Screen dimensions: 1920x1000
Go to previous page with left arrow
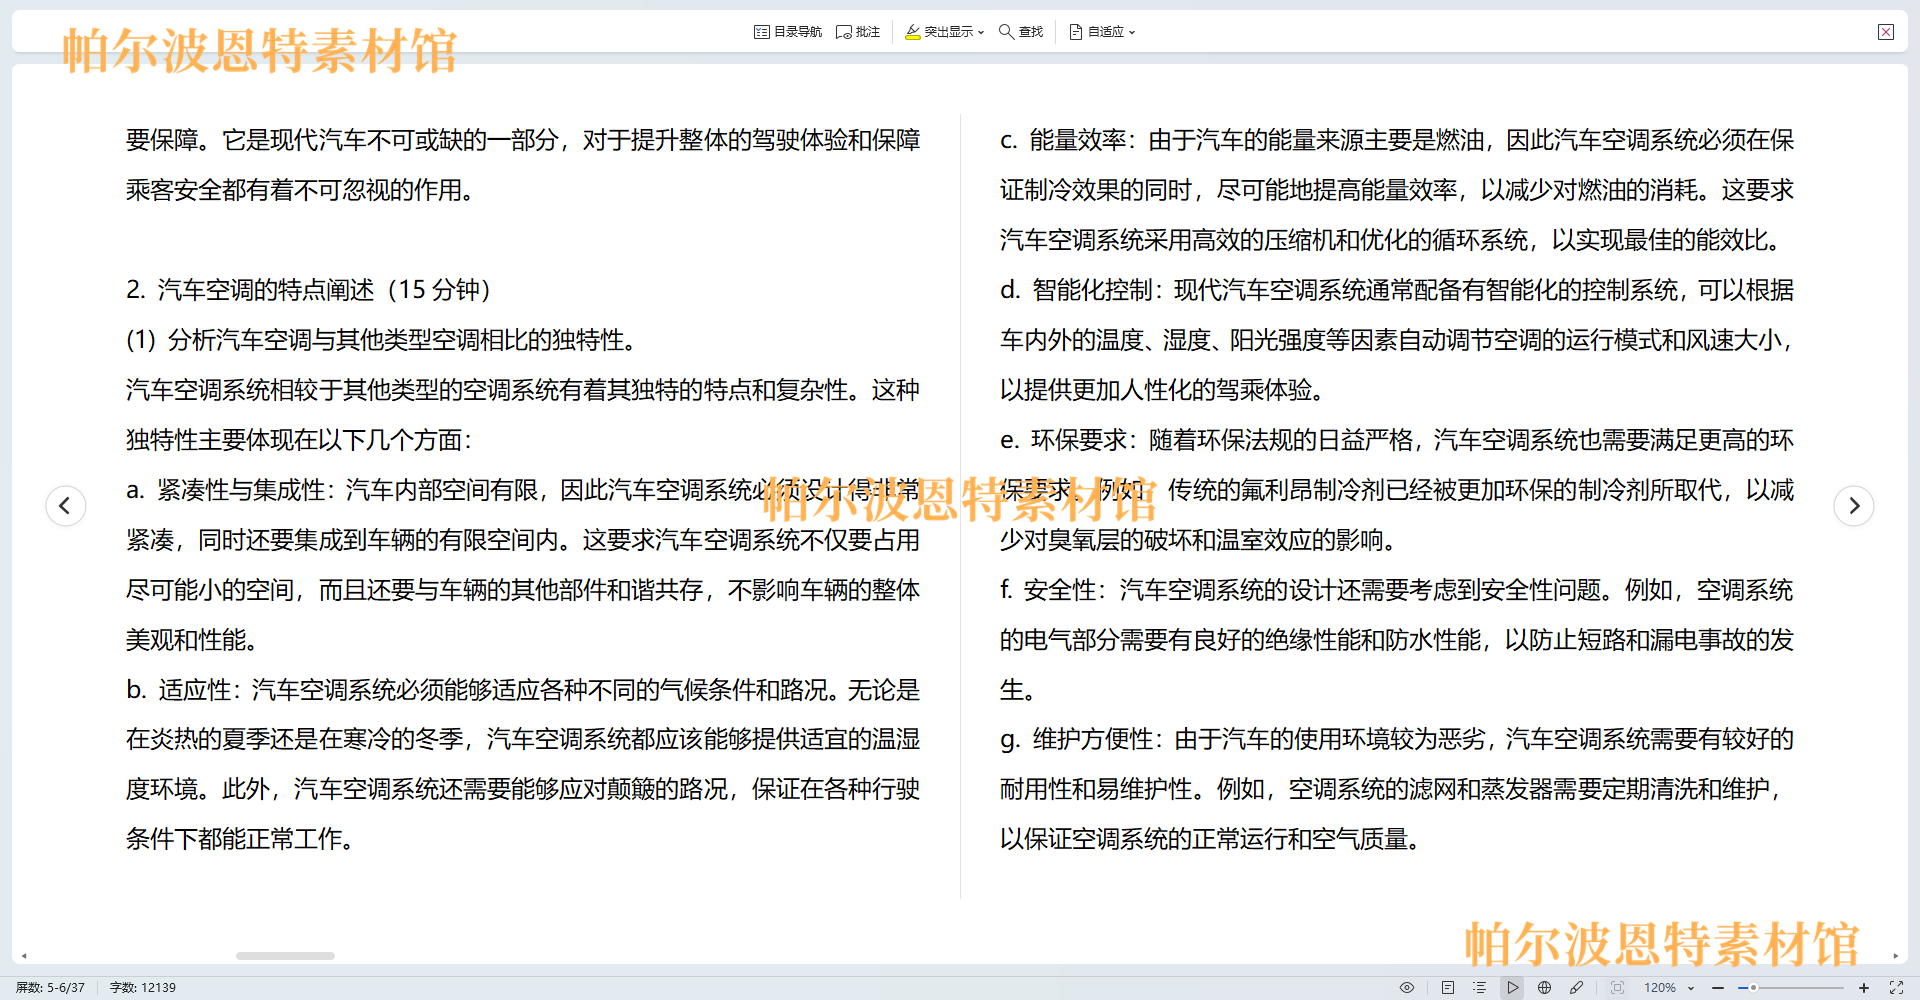click(x=65, y=505)
